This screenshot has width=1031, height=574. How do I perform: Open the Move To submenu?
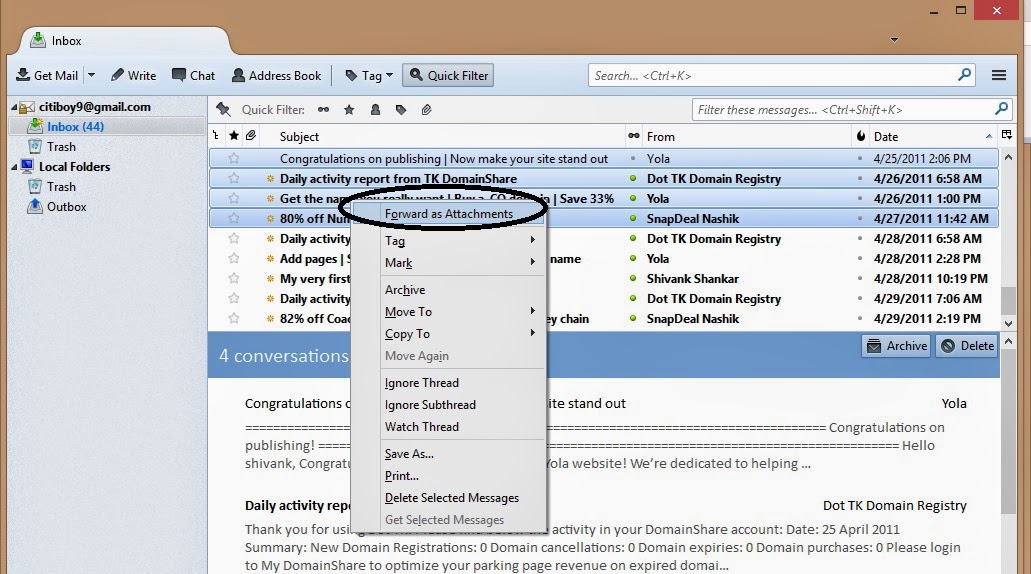[448, 312]
